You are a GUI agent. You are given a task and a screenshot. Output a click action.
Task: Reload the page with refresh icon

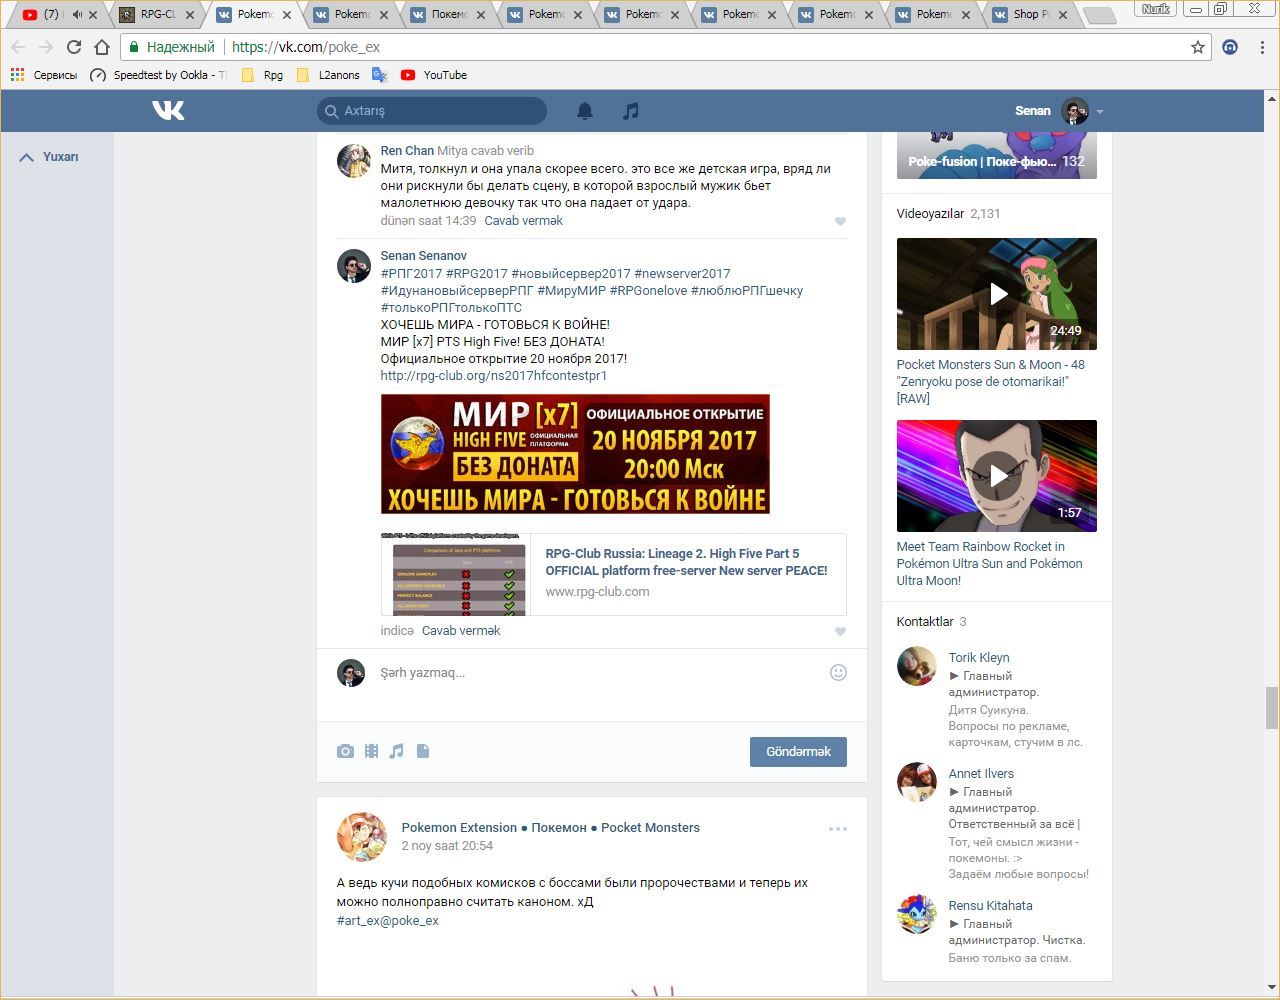pyautogui.click(x=74, y=47)
